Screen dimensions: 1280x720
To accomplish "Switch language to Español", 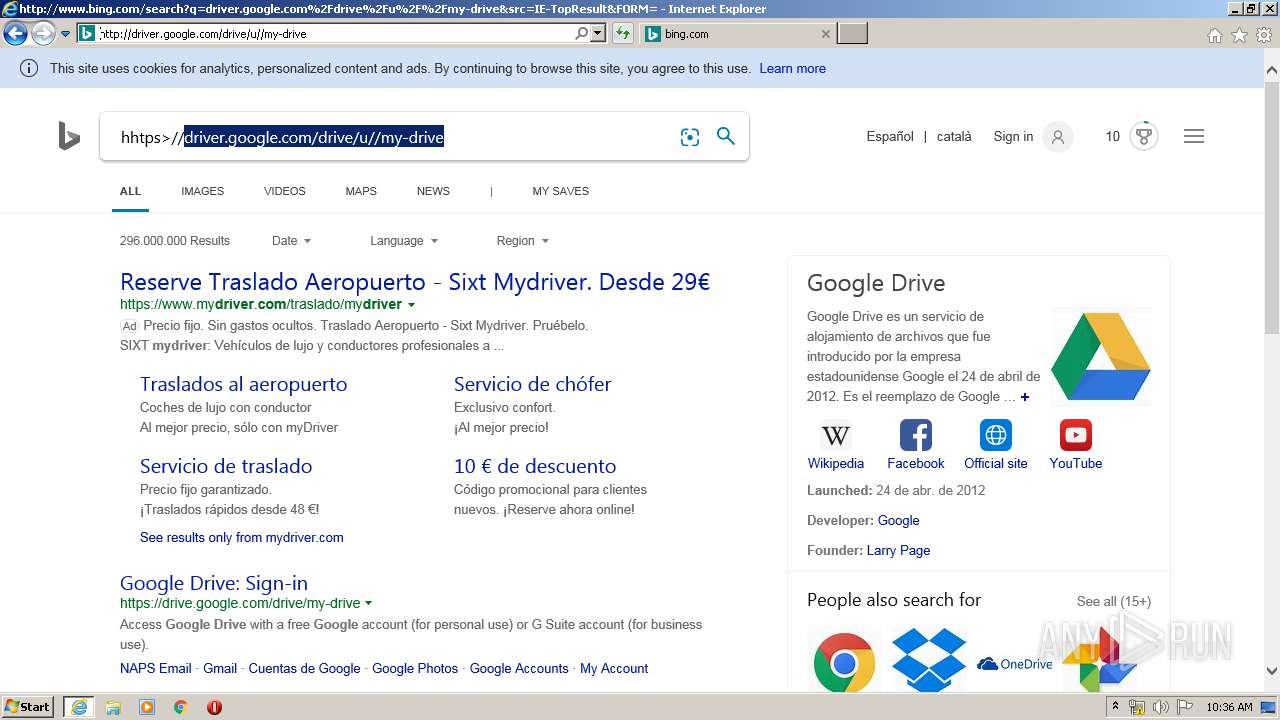I will [890, 137].
